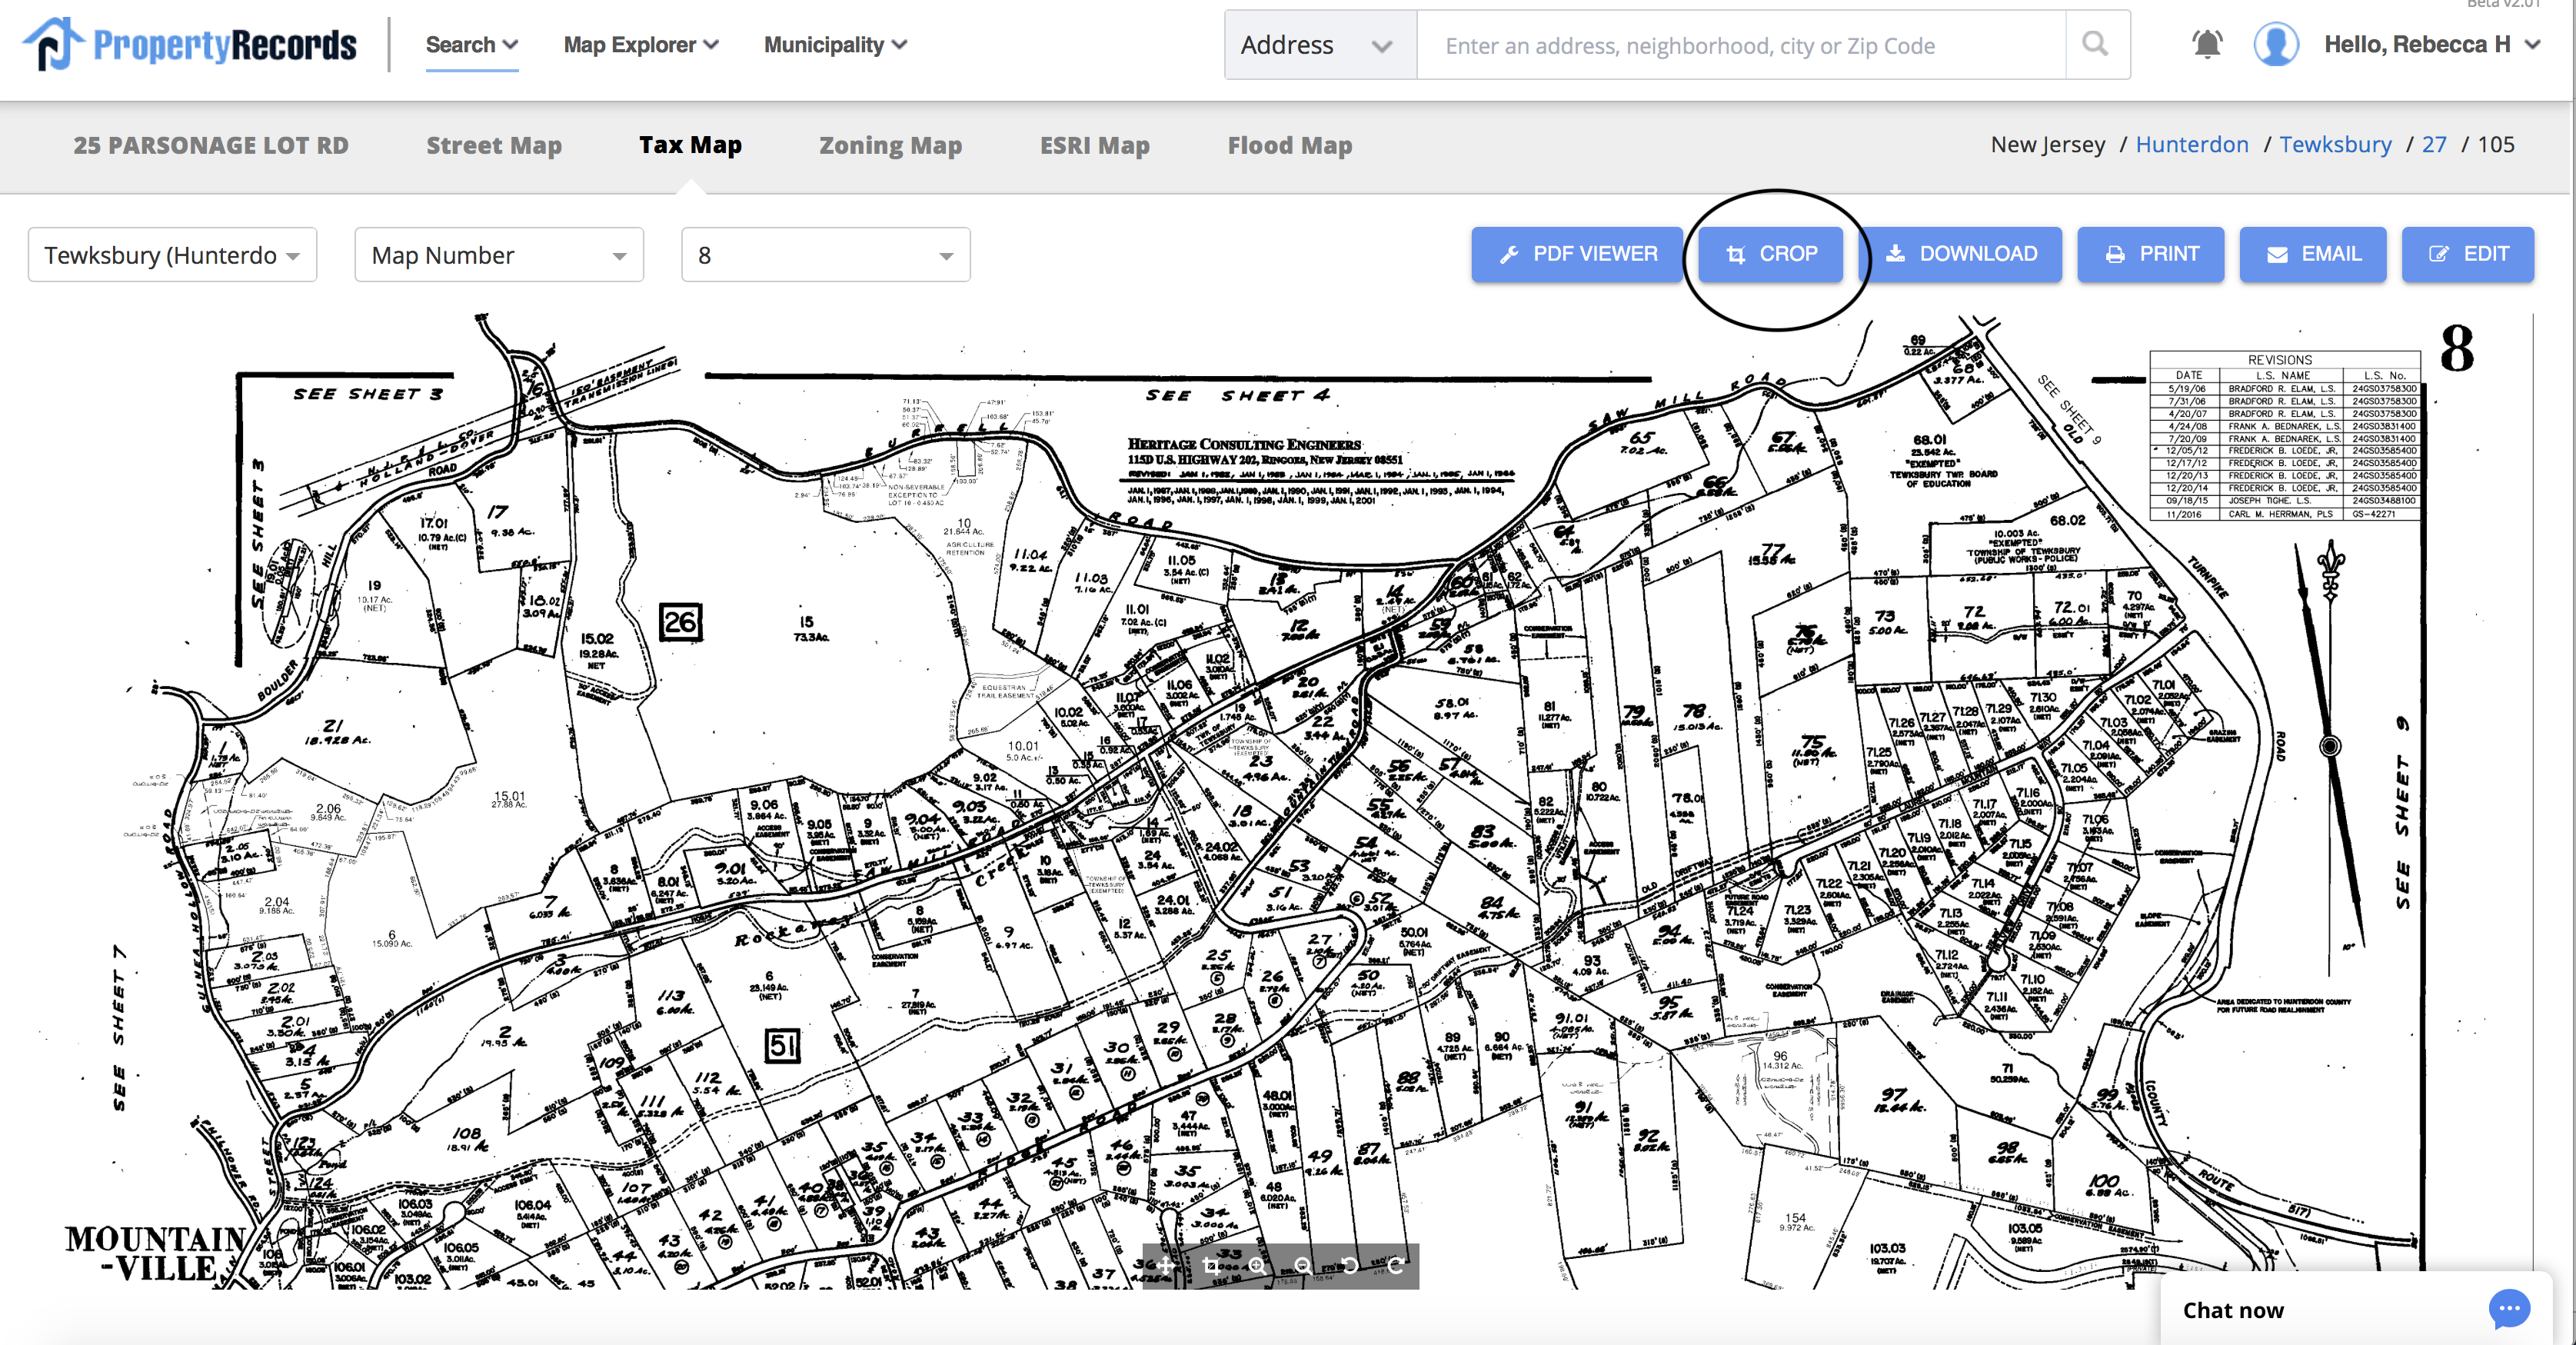Image resolution: width=2576 pixels, height=1345 pixels.
Task: Click the address search input field
Action: pos(1700,44)
